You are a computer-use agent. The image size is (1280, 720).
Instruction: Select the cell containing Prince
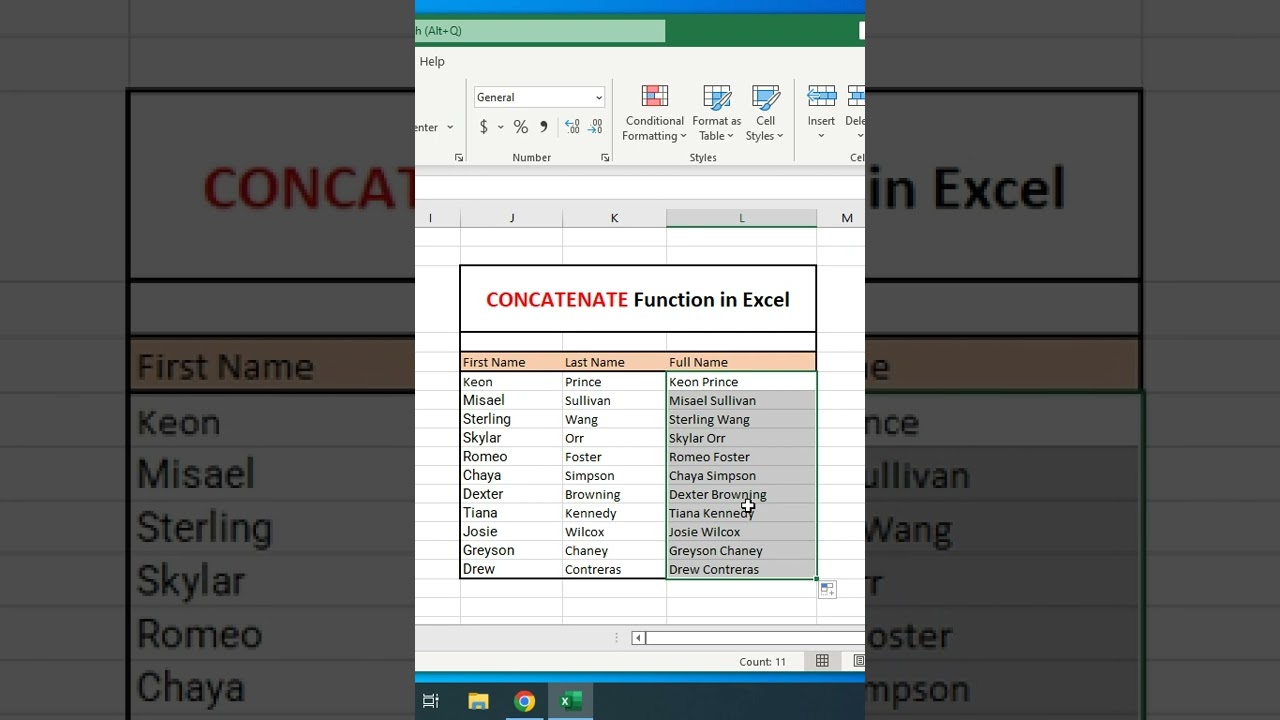pyautogui.click(x=614, y=382)
